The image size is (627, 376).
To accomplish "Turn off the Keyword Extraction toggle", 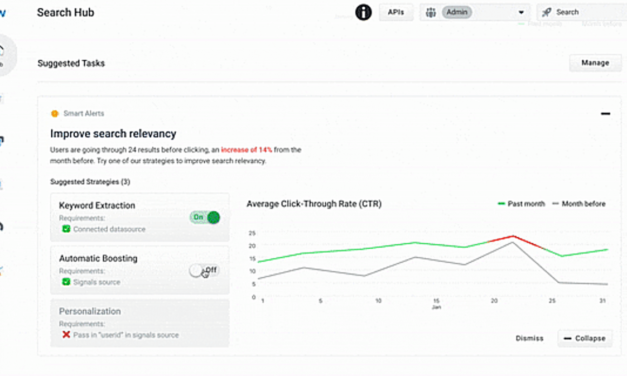I will (x=205, y=217).
